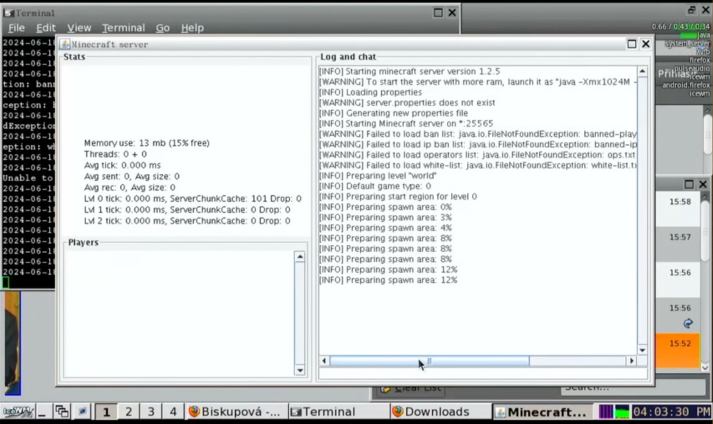Click the 15:58 entry in right window
Viewport: 713px width, 424px height.
coord(680,202)
